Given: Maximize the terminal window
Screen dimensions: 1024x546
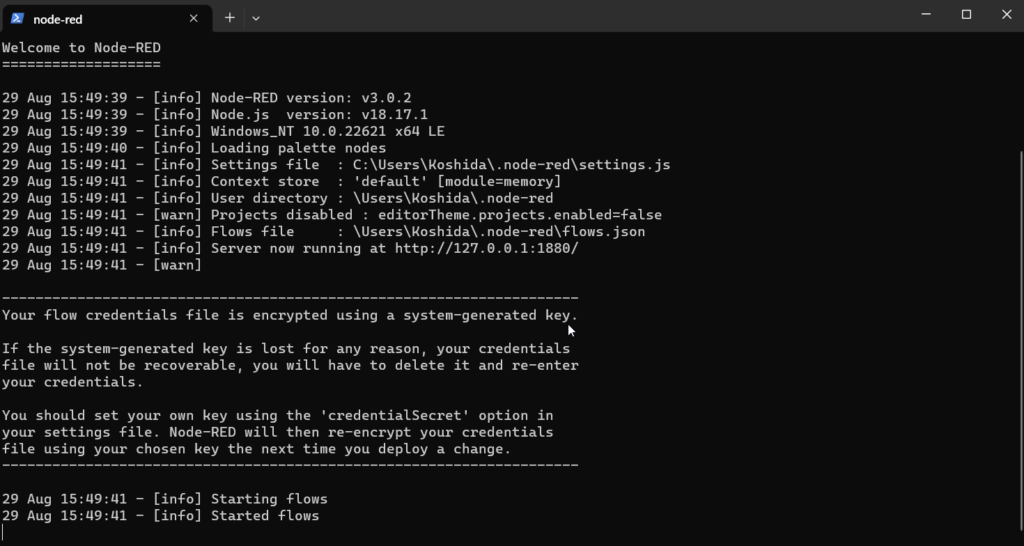Looking at the screenshot, I should (966, 14).
